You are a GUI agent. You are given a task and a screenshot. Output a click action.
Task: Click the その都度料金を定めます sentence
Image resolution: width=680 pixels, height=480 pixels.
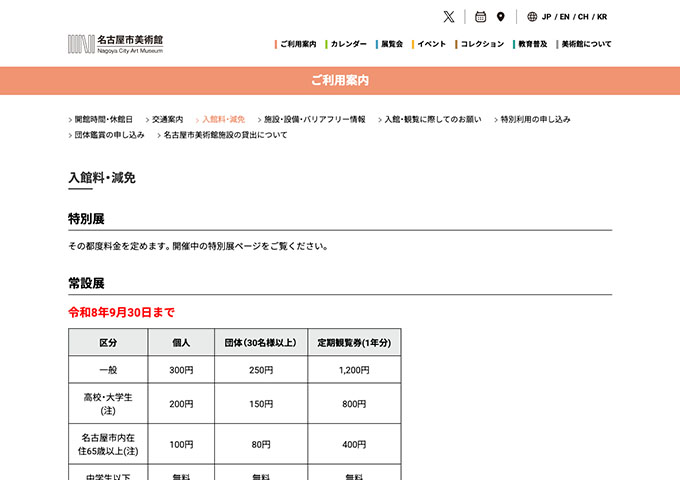118,246
